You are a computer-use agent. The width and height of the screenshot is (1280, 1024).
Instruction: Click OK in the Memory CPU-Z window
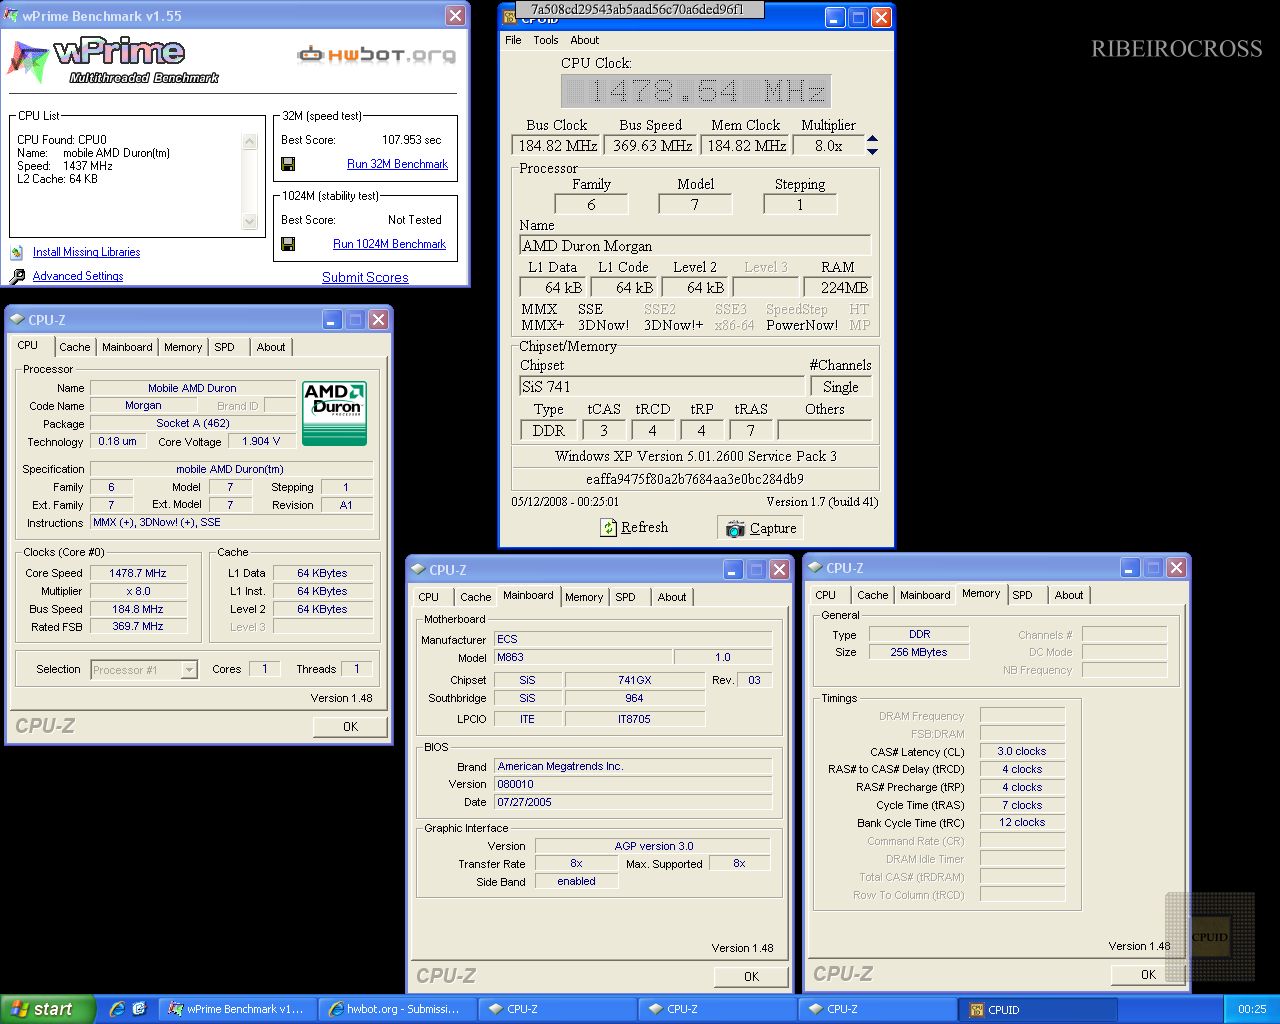[1148, 975]
